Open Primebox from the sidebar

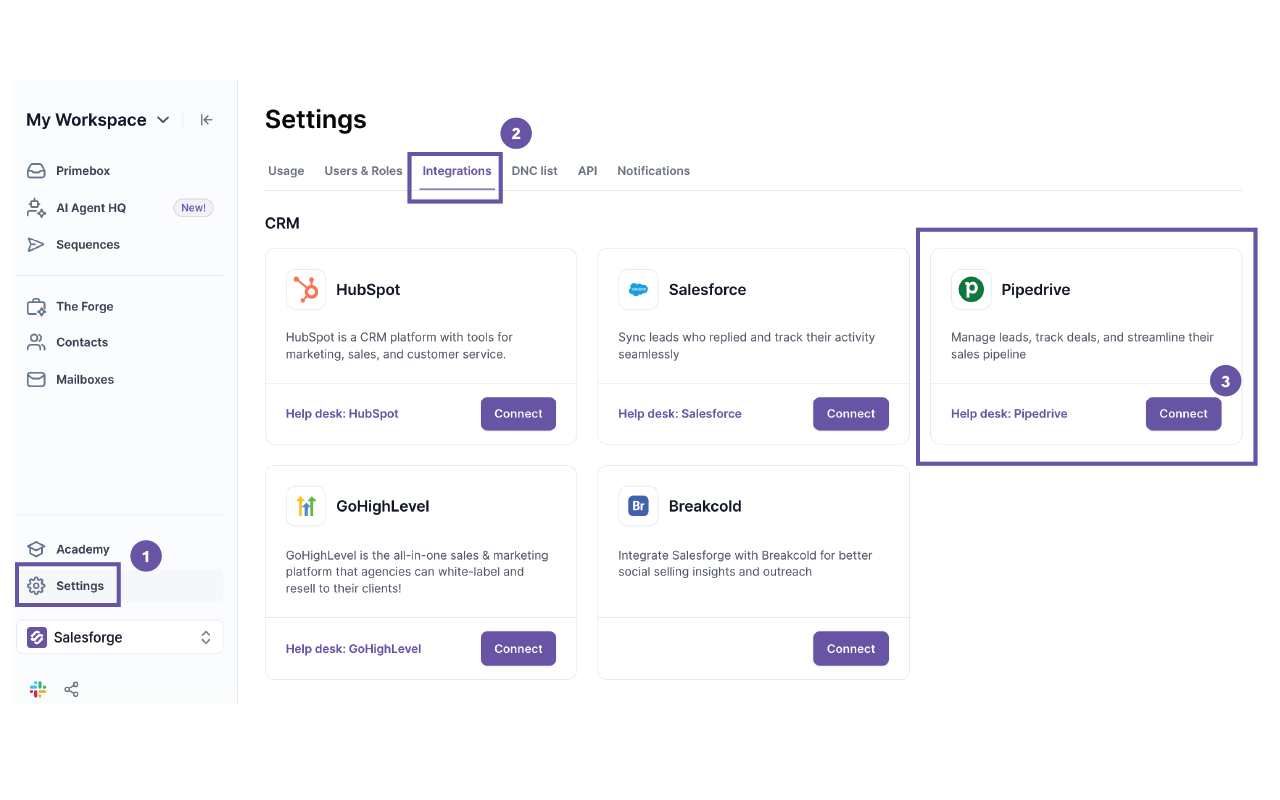(82, 171)
